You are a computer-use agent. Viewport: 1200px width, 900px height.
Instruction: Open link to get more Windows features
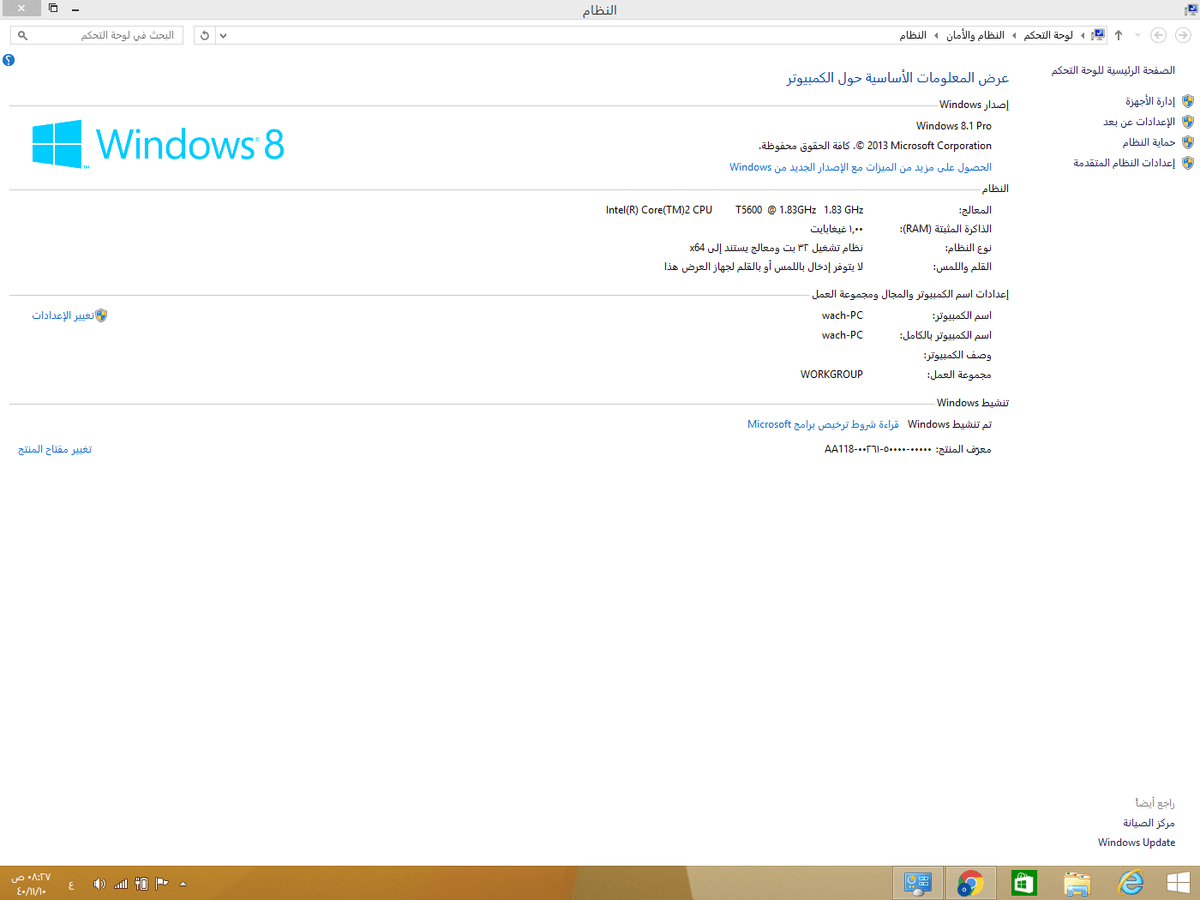pyautogui.click(x=861, y=167)
